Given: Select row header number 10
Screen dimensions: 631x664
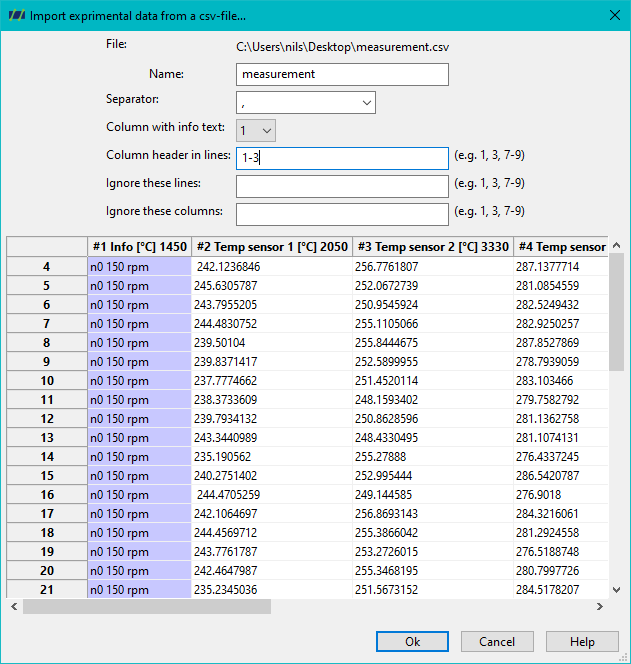Looking at the screenshot, I should [47, 381].
